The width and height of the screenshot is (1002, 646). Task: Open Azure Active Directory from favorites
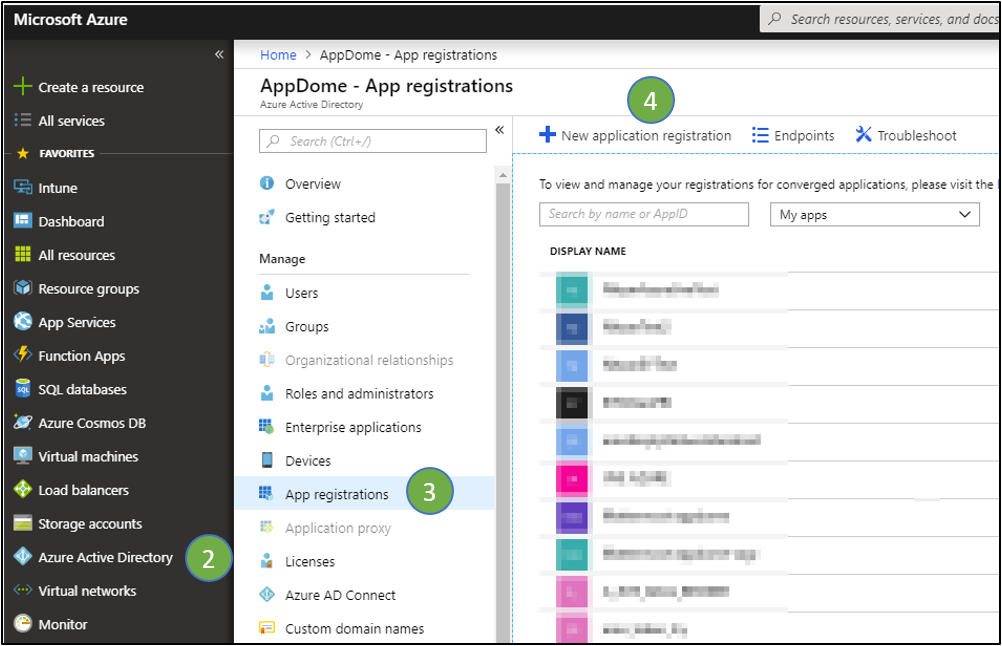coord(105,557)
